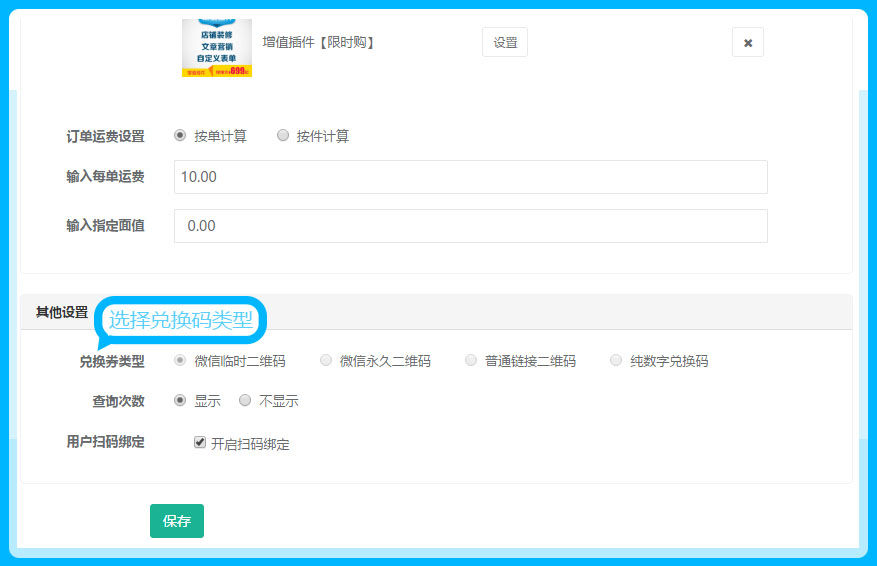Screen dimensions: 877x566
Task: Focus the 输入每单运费 field showing 10.00
Action: click(470, 177)
